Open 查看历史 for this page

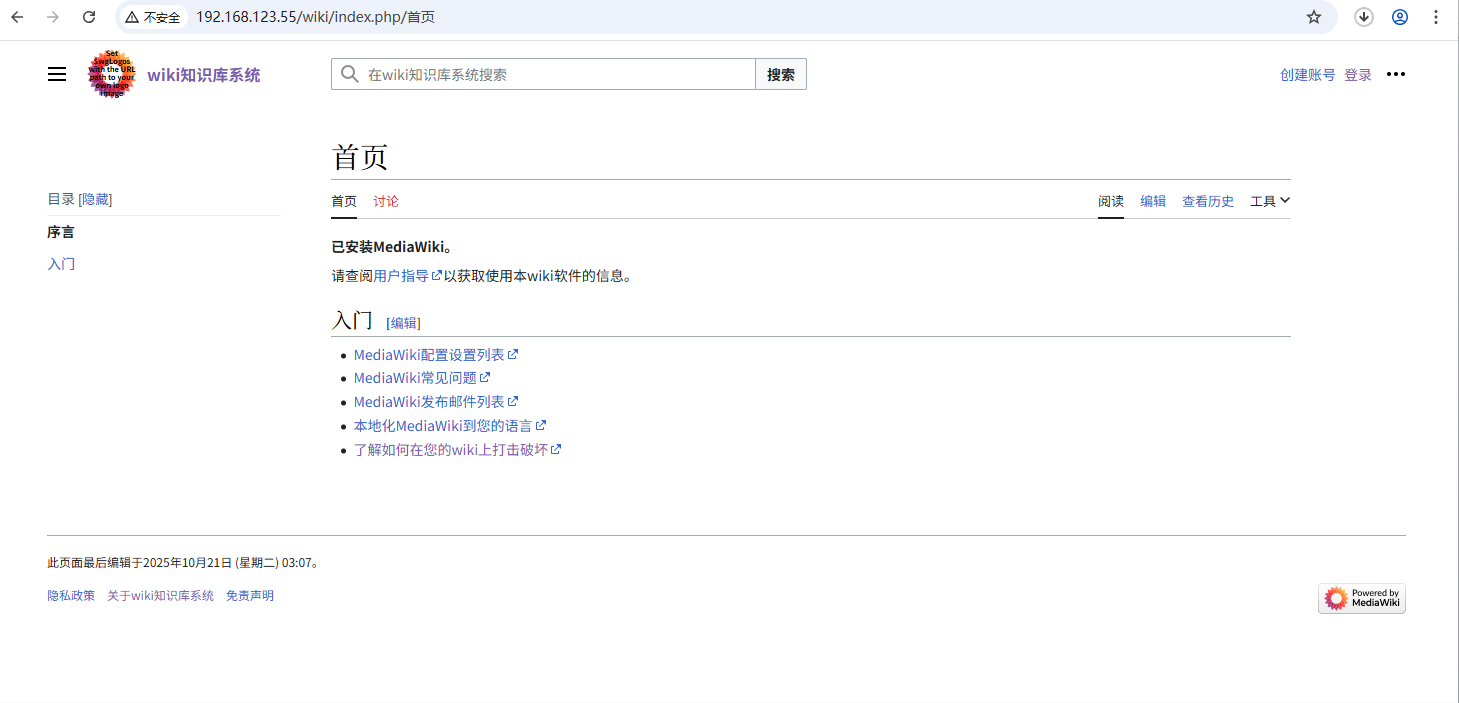(1207, 200)
